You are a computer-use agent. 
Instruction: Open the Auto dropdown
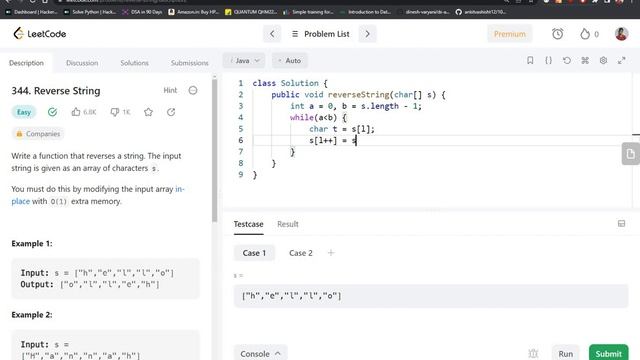coord(289,60)
